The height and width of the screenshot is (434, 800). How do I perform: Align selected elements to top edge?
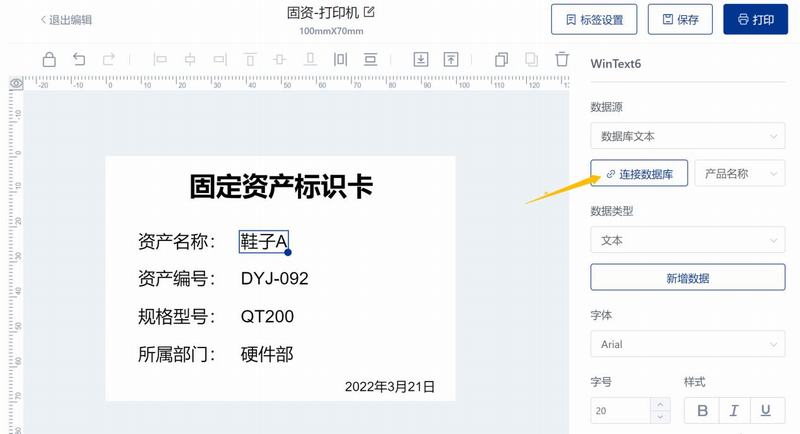pyautogui.click(x=250, y=60)
